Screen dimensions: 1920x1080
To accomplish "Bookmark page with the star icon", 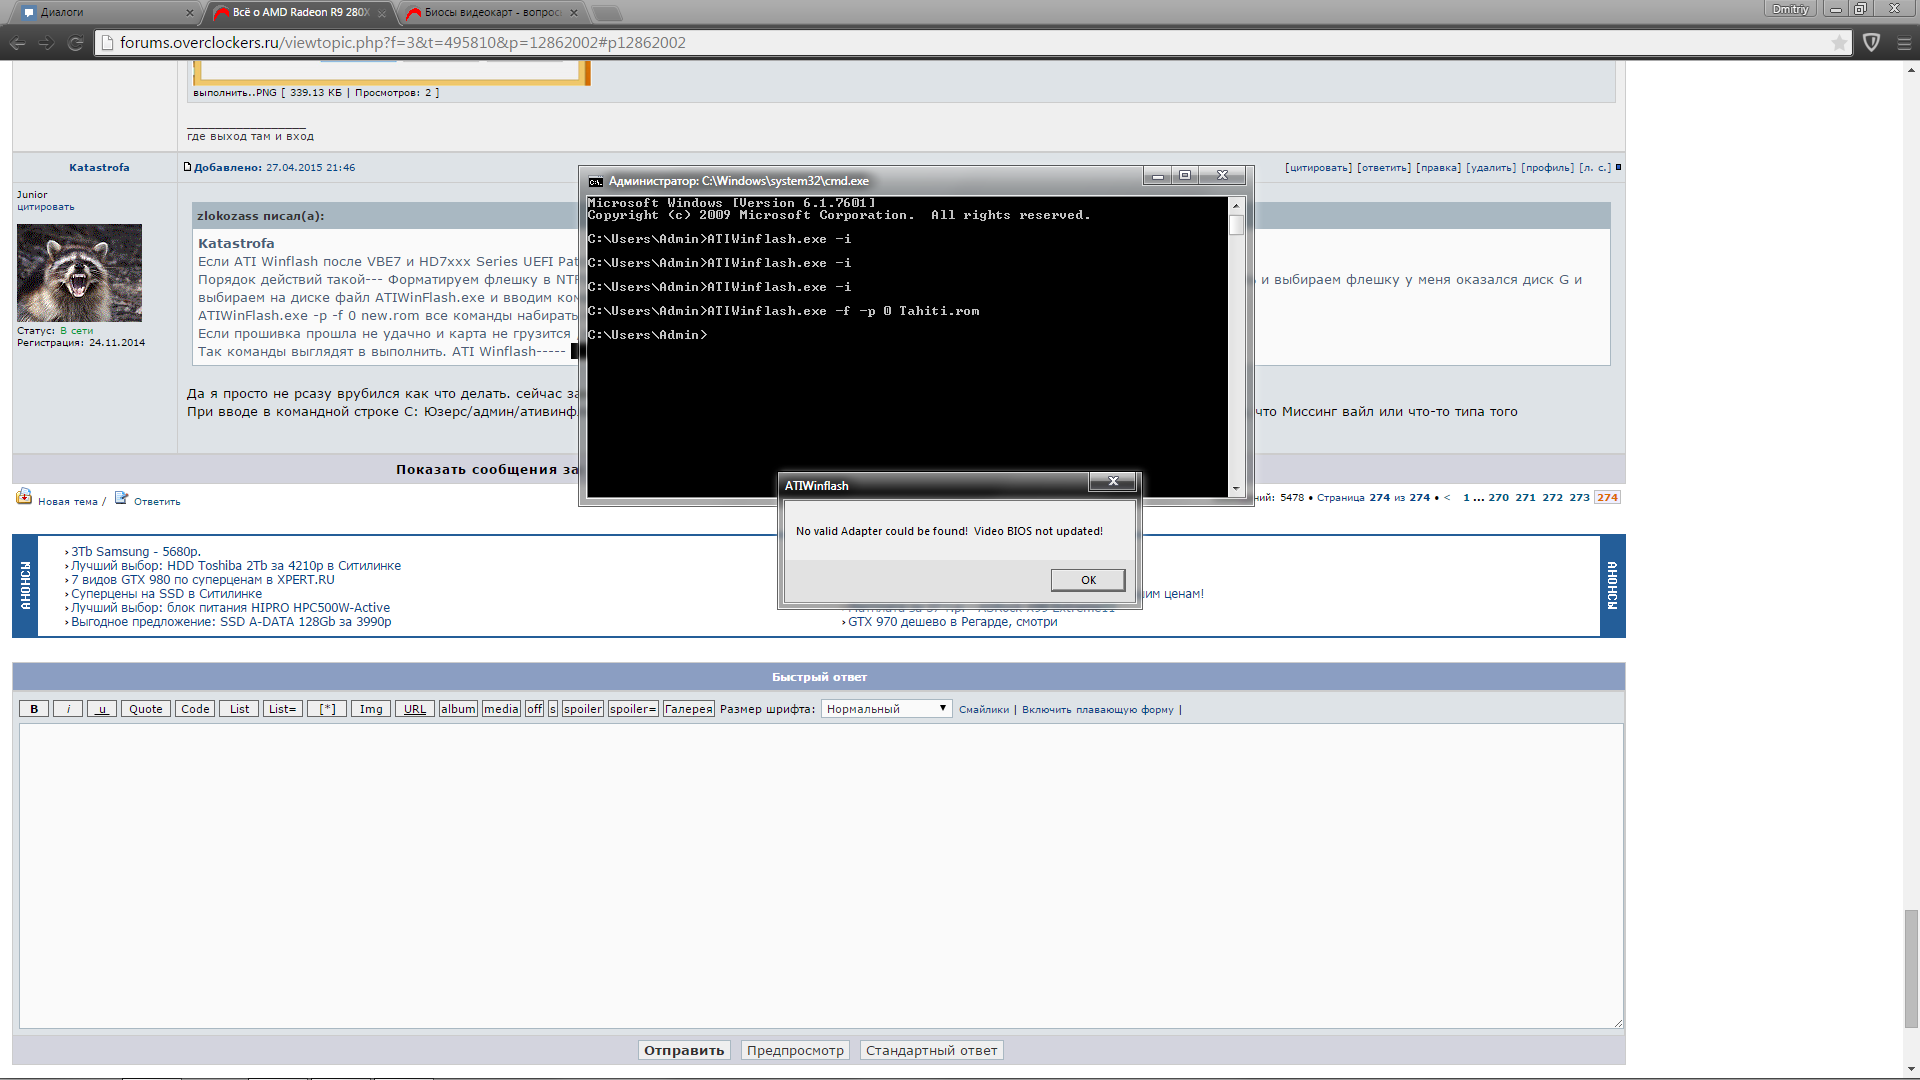I will coord(1838,43).
